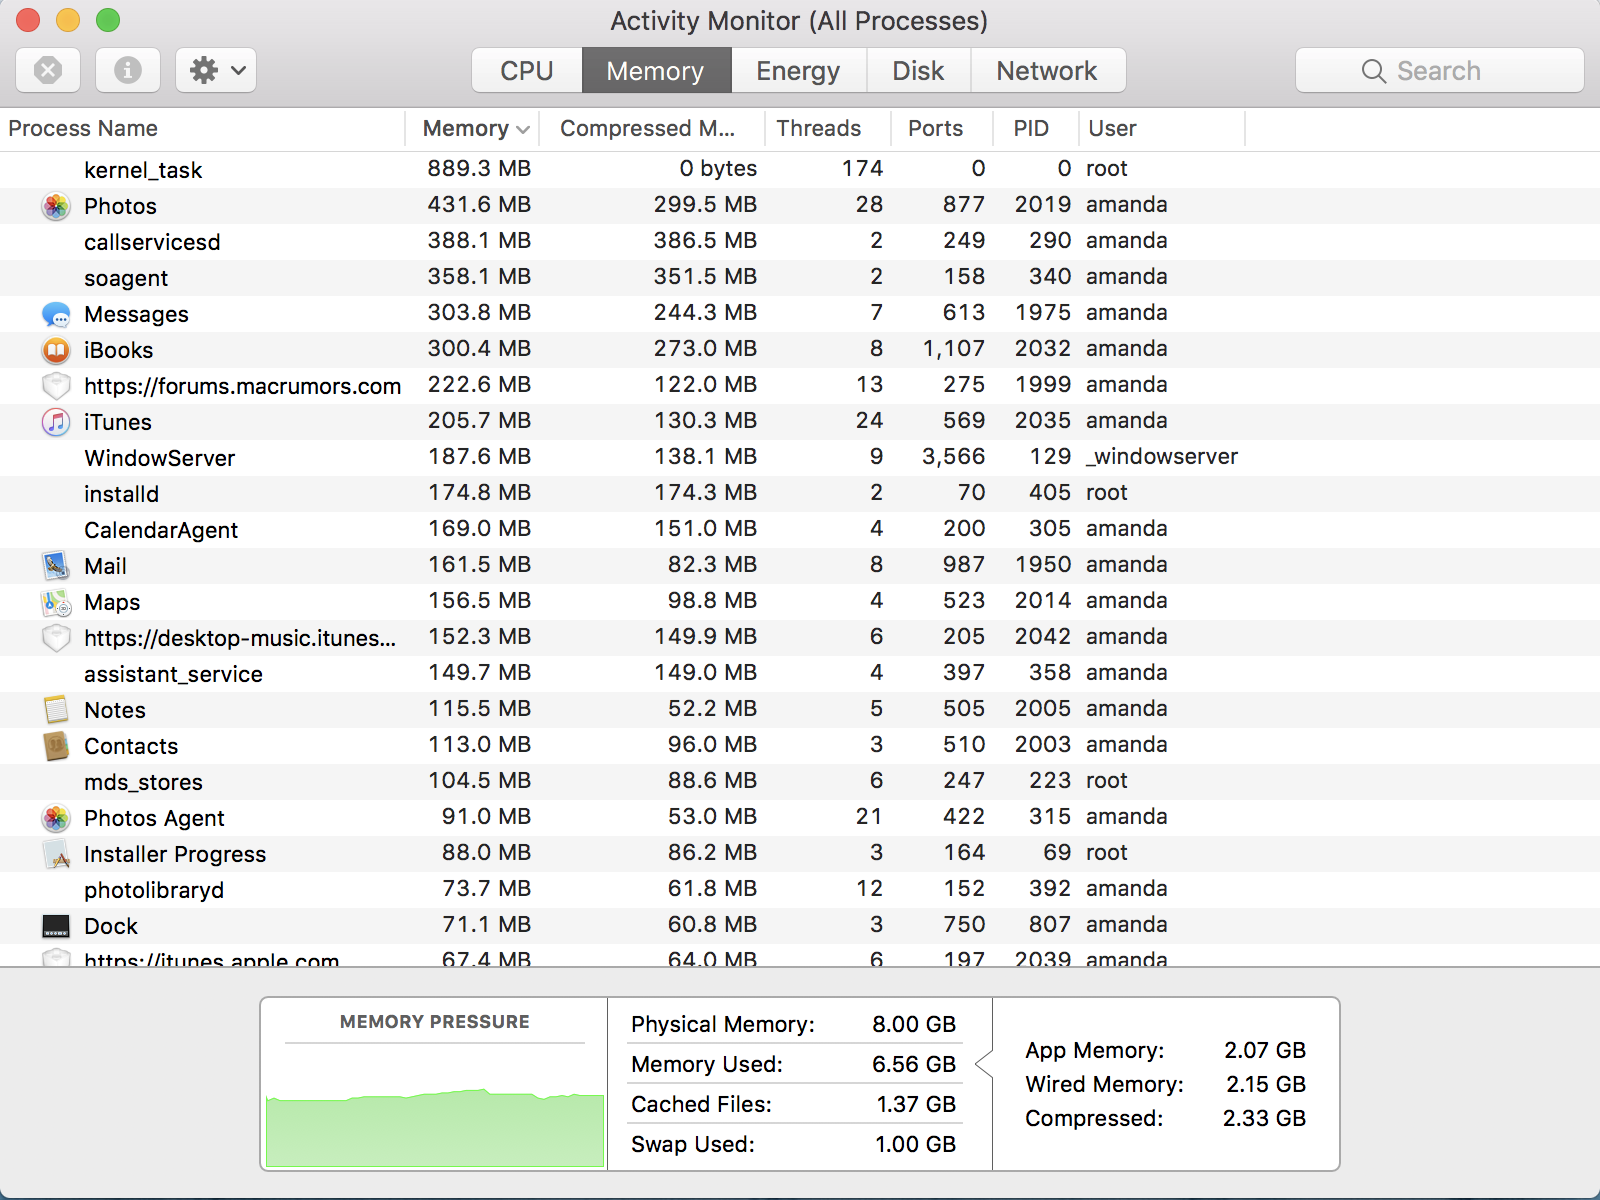Sort by Process Name column
This screenshot has height=1200, width=1600.
[202, 128]
